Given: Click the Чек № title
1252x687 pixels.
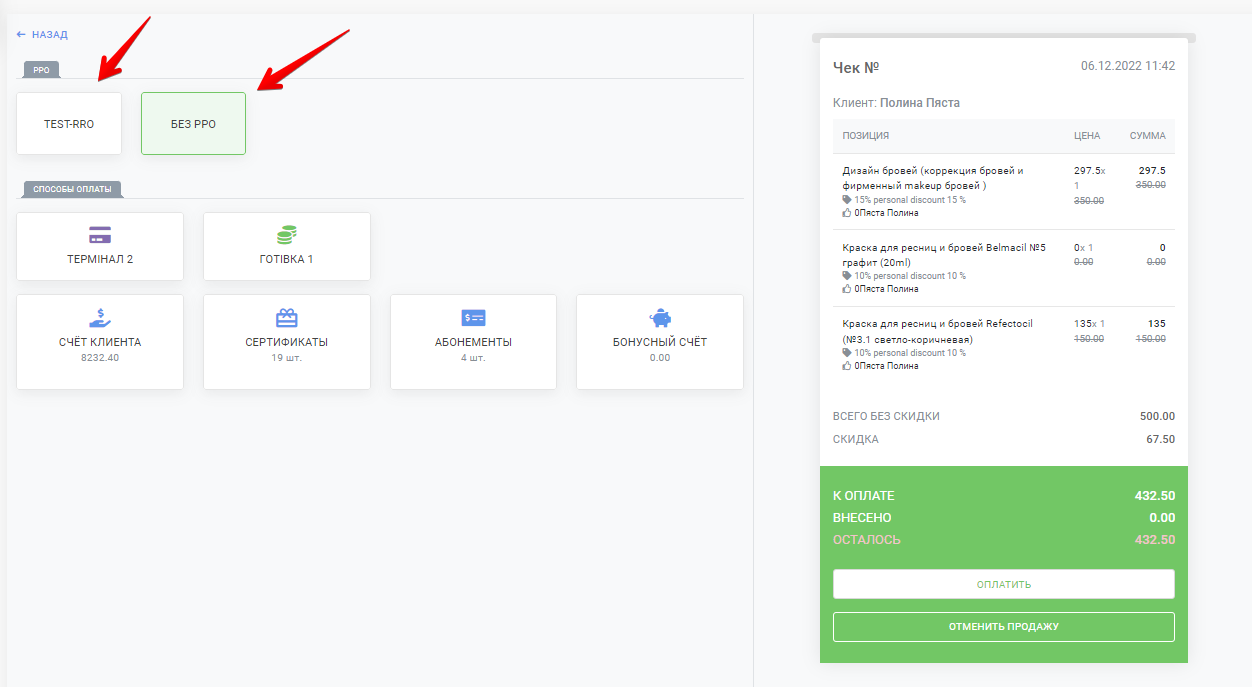Looking at the screenshot, I should pos(856,67).
